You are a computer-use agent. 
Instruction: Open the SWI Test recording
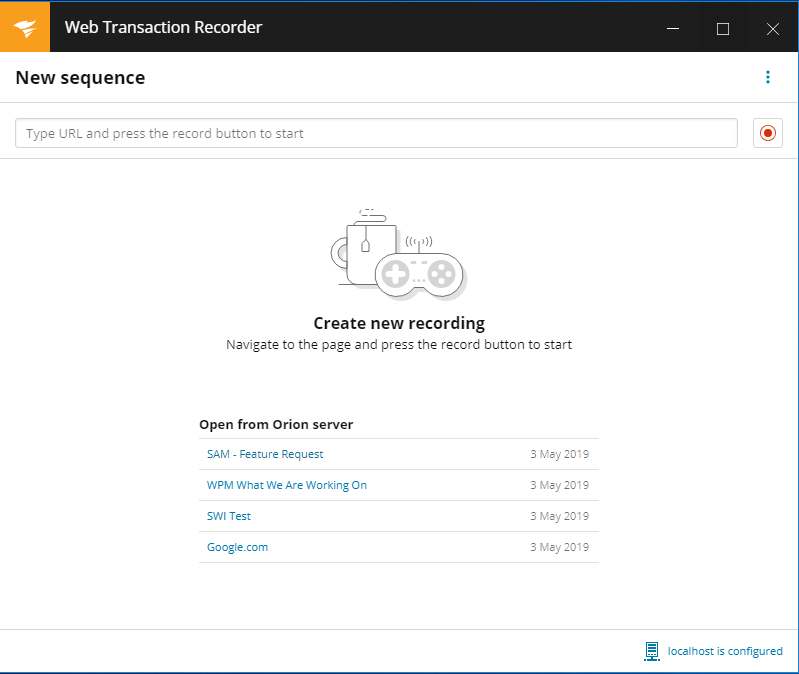[x=229, y=516]
